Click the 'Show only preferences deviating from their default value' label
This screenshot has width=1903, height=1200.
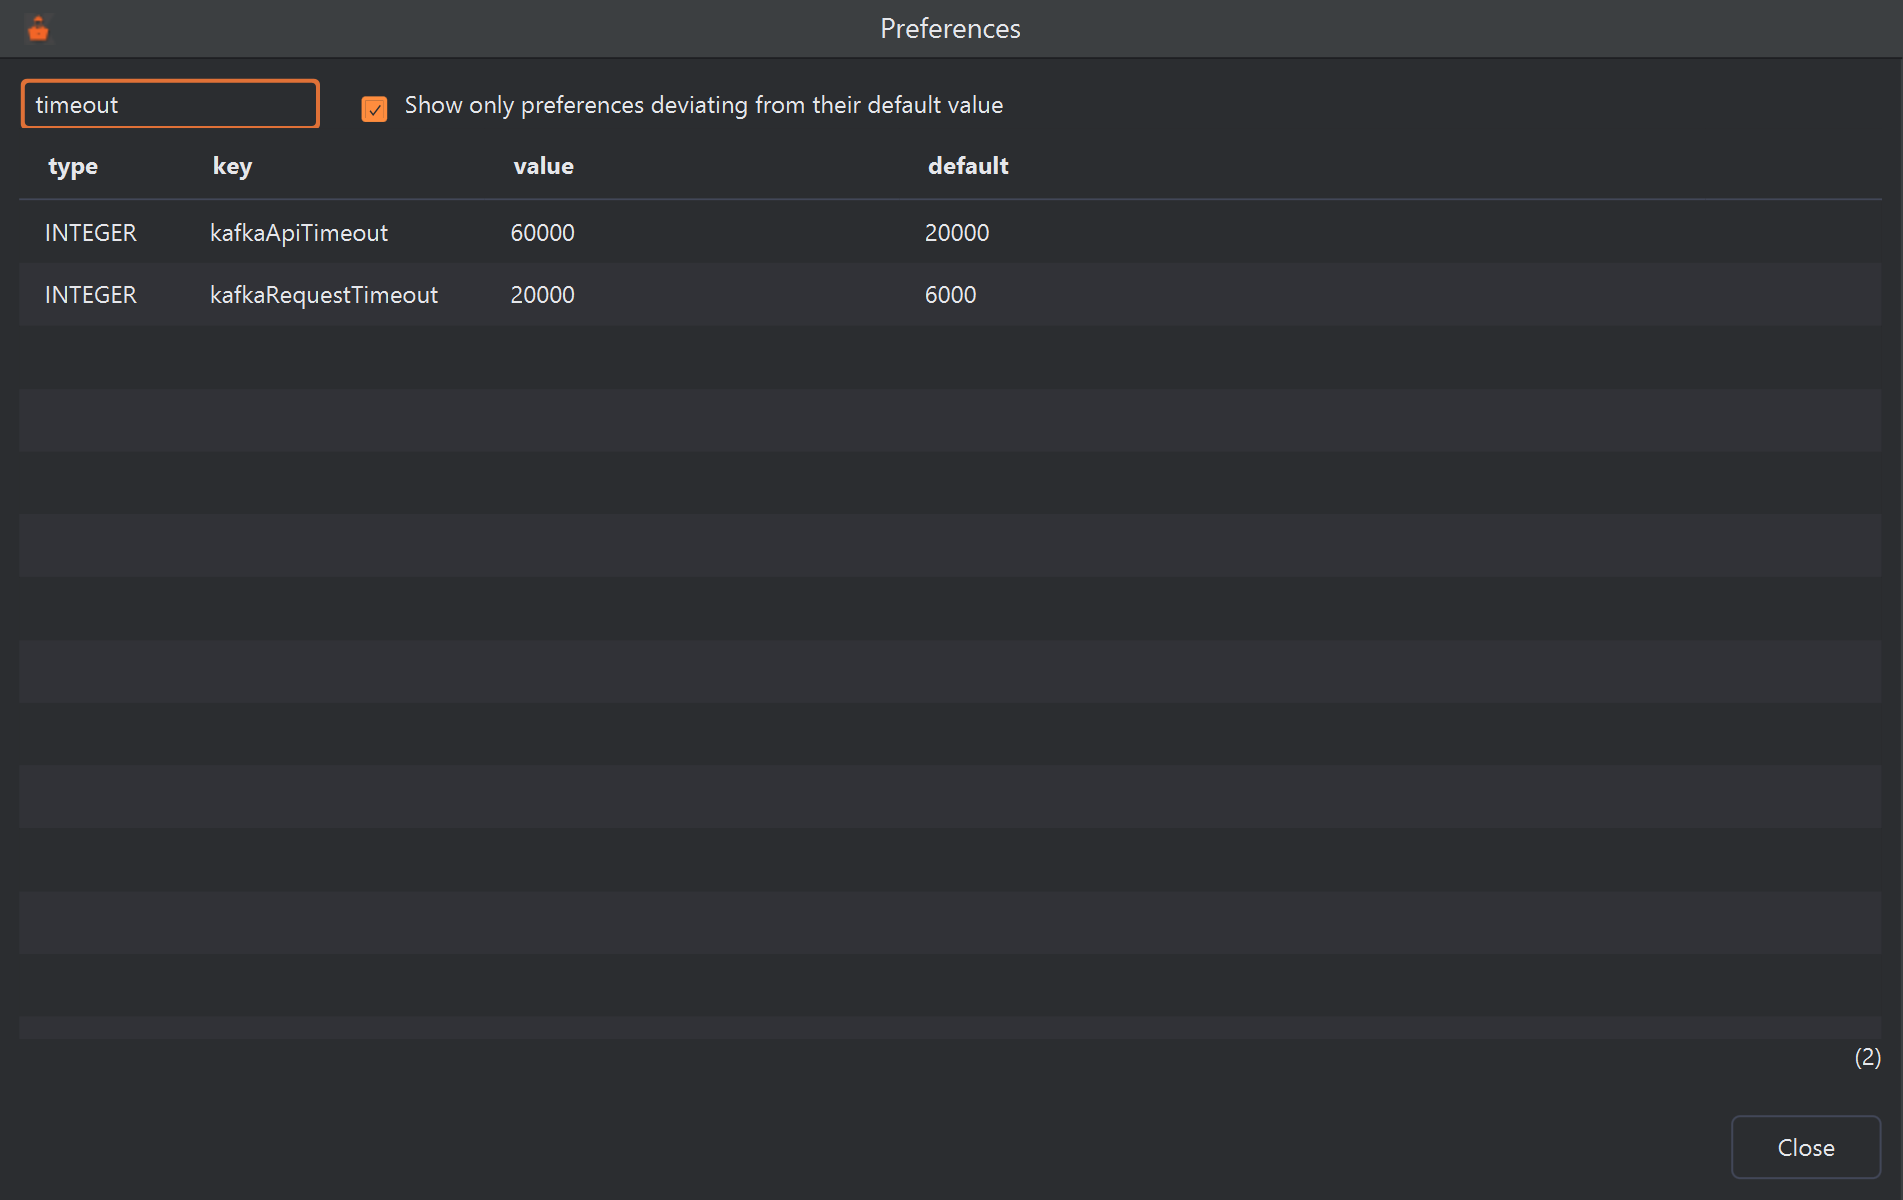[703, 105]
